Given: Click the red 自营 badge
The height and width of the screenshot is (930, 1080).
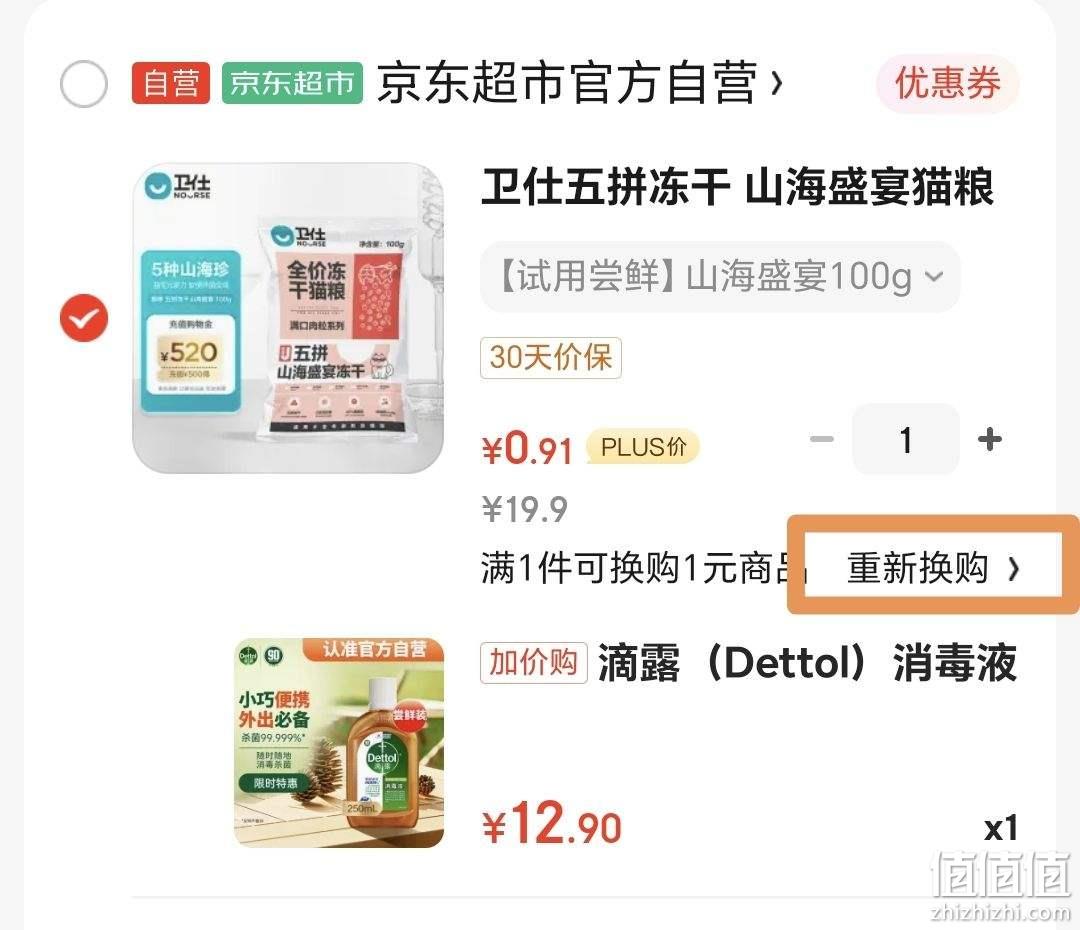Looking at the screenshot, I should [x=171, y=83].
